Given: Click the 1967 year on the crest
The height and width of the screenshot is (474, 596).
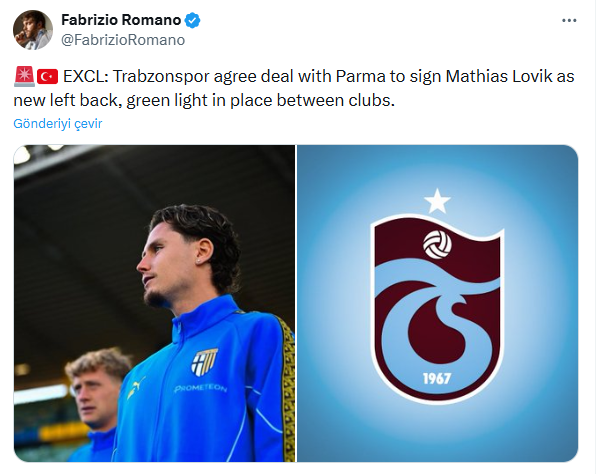Looking at the screenshot, I should [x=437, y=379].
